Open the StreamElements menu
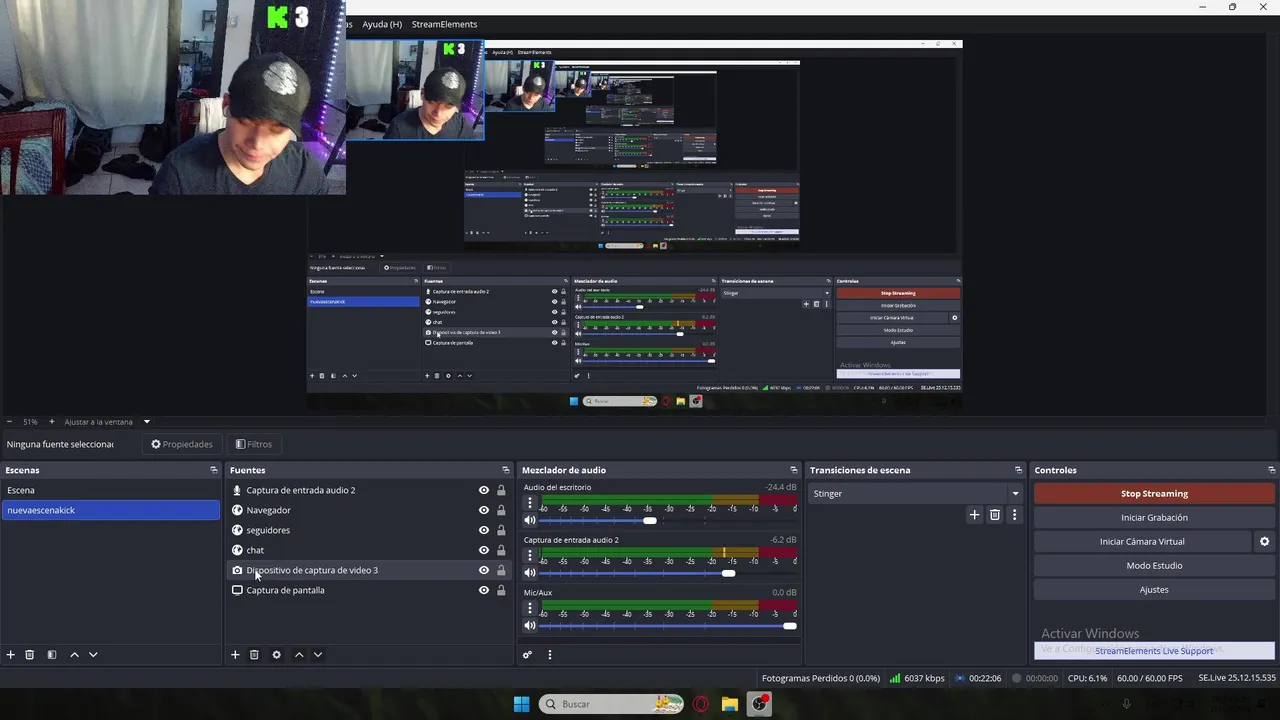 [x=444, y=24]
